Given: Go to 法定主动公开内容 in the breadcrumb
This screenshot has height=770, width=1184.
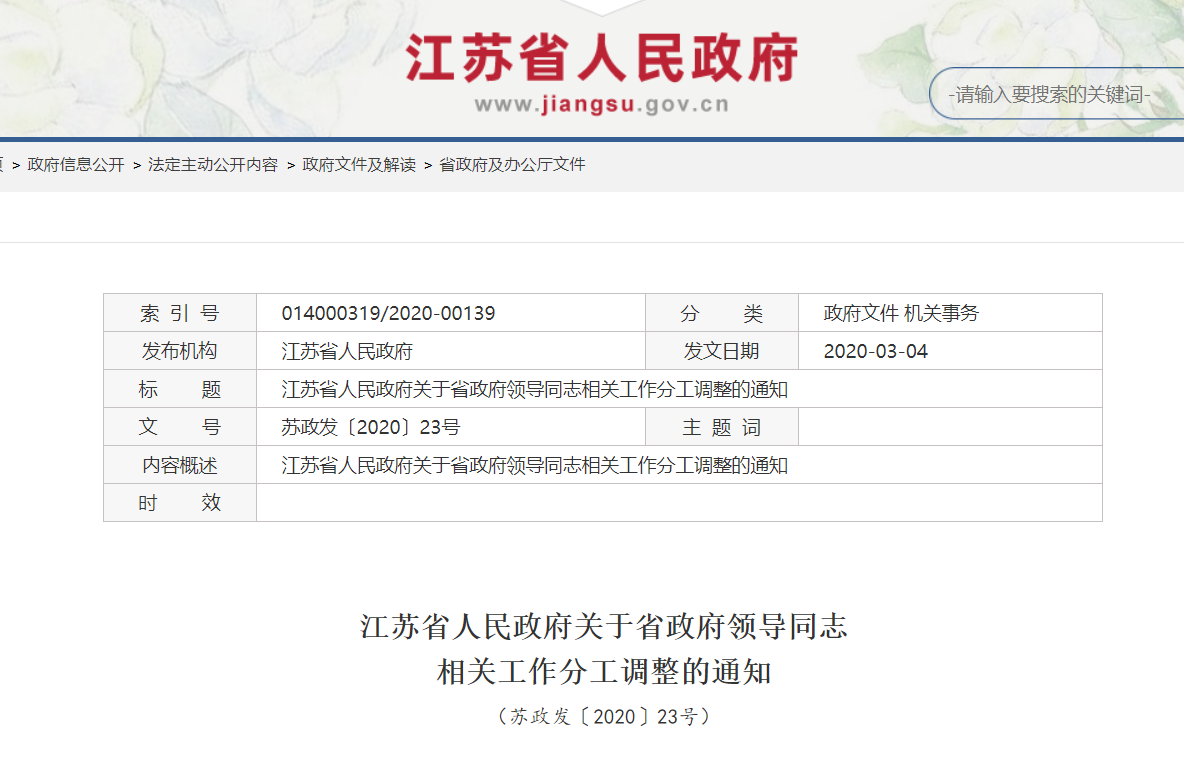Looking at the screenshot, I should [213, 165].
